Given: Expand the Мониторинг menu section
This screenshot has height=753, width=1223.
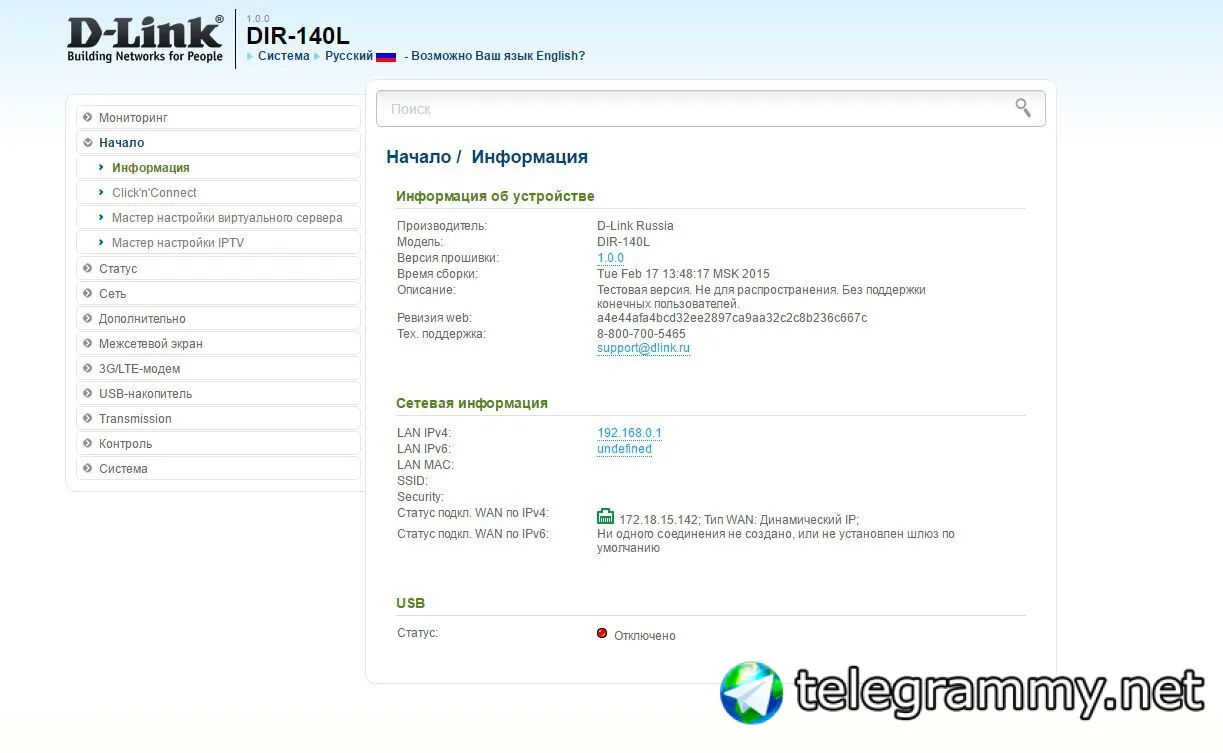Looking at the screenshot, I should [x=218, y=118].
